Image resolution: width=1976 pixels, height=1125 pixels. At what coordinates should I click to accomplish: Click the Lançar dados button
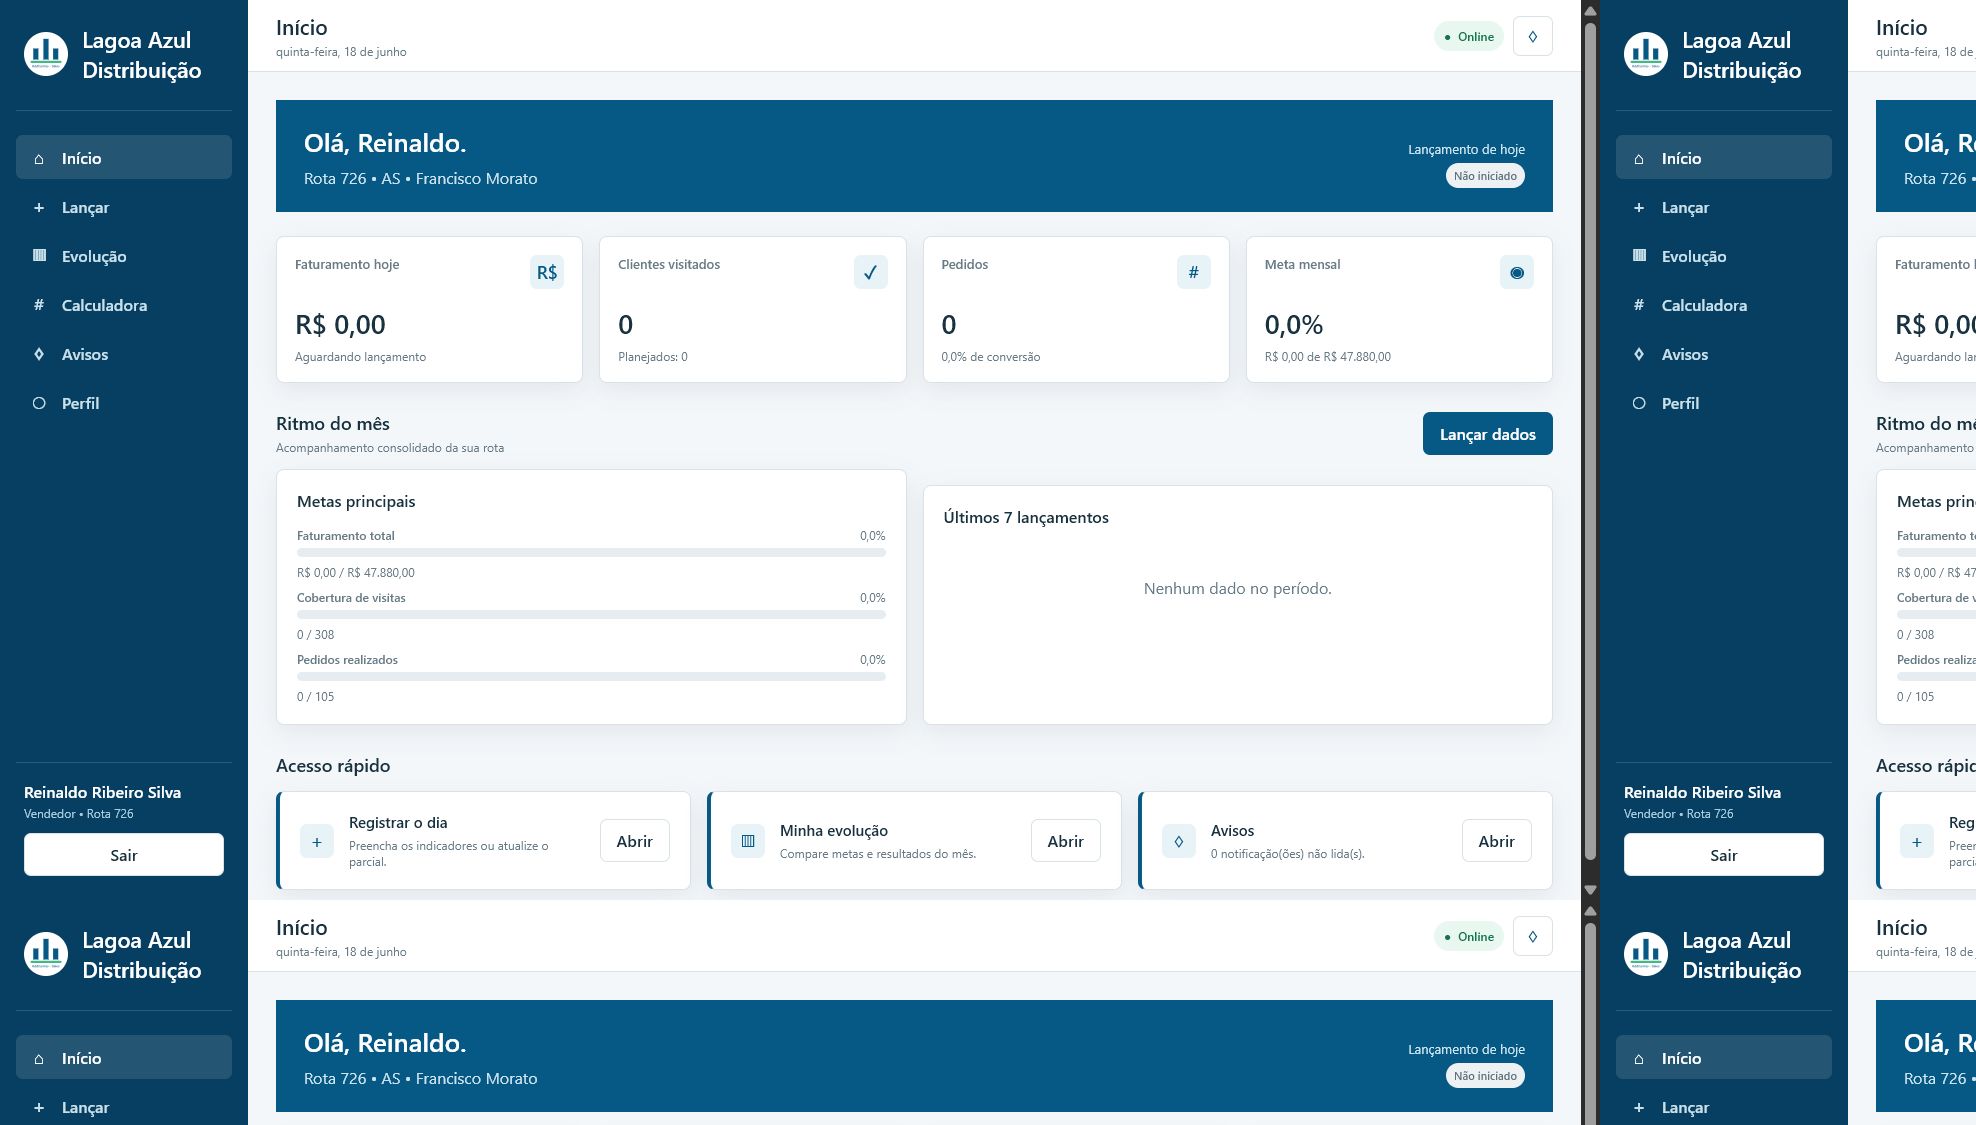(1487, 434)
